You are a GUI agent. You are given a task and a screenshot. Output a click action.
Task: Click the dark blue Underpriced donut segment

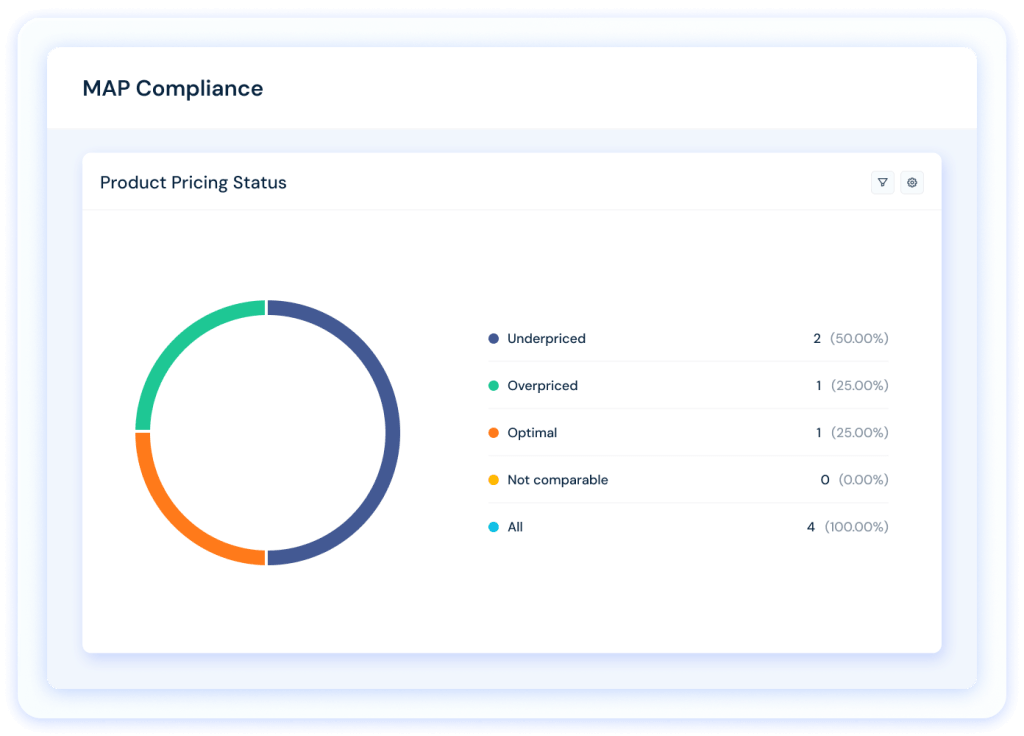392,432
